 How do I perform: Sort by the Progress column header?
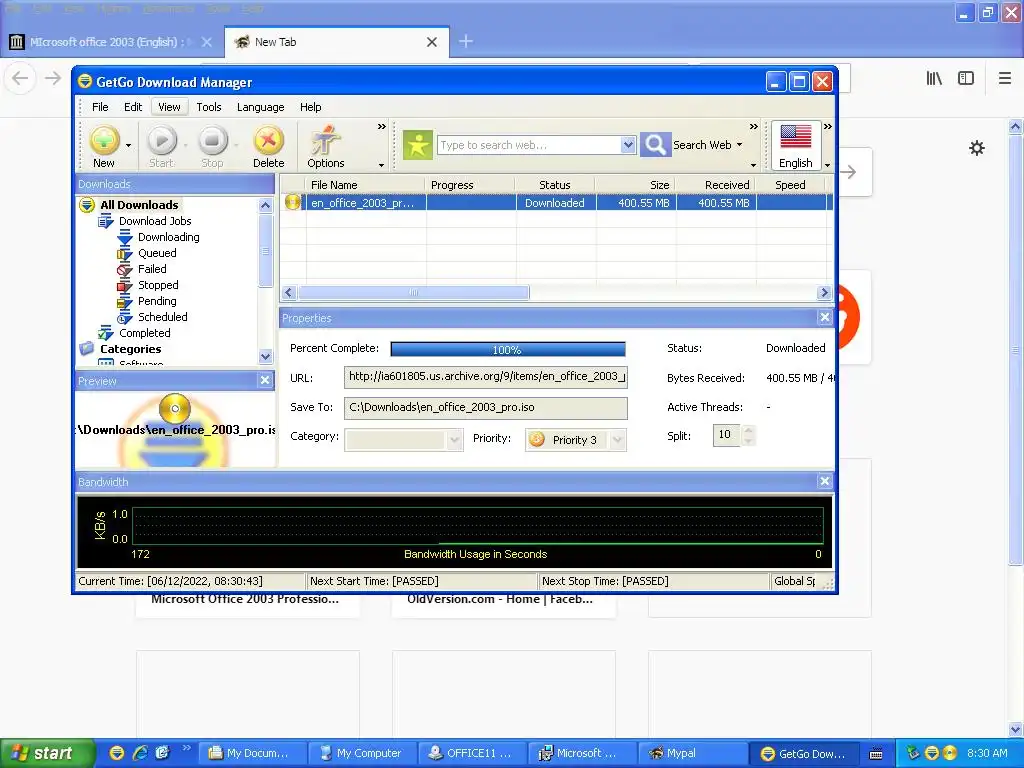pos(470,185)
